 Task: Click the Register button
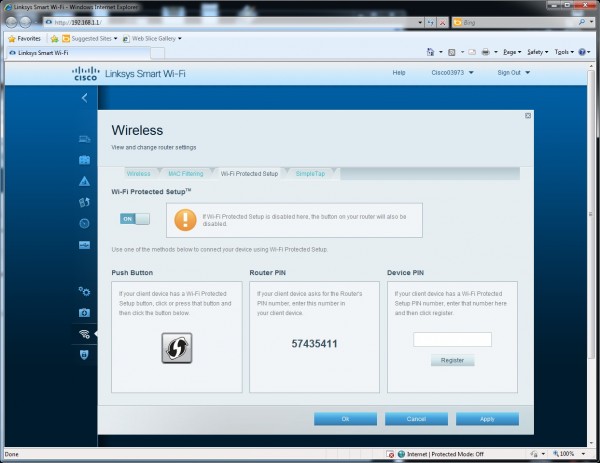[452, 360]
